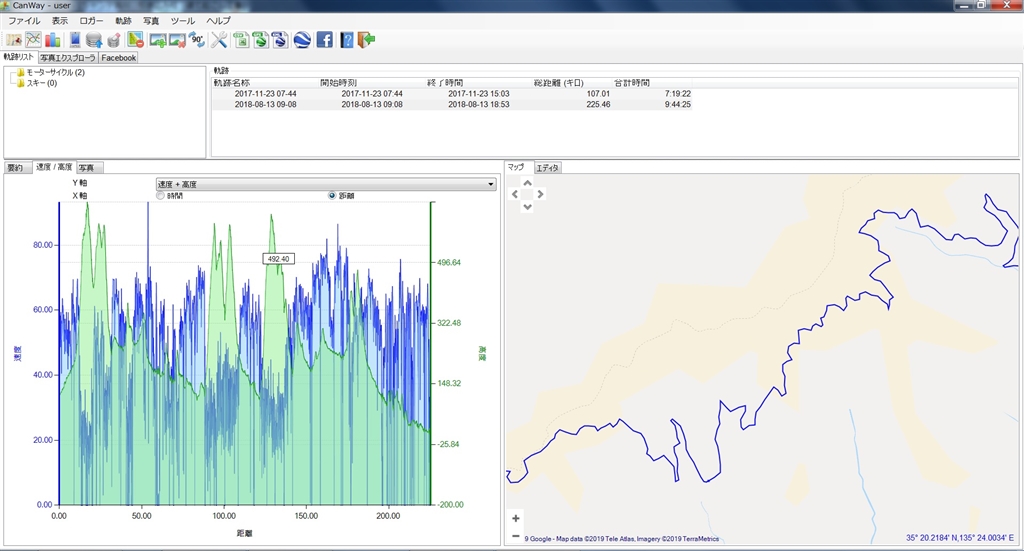Click the help question mark icon
This screenshot has width=1024, height=551.
347,40
